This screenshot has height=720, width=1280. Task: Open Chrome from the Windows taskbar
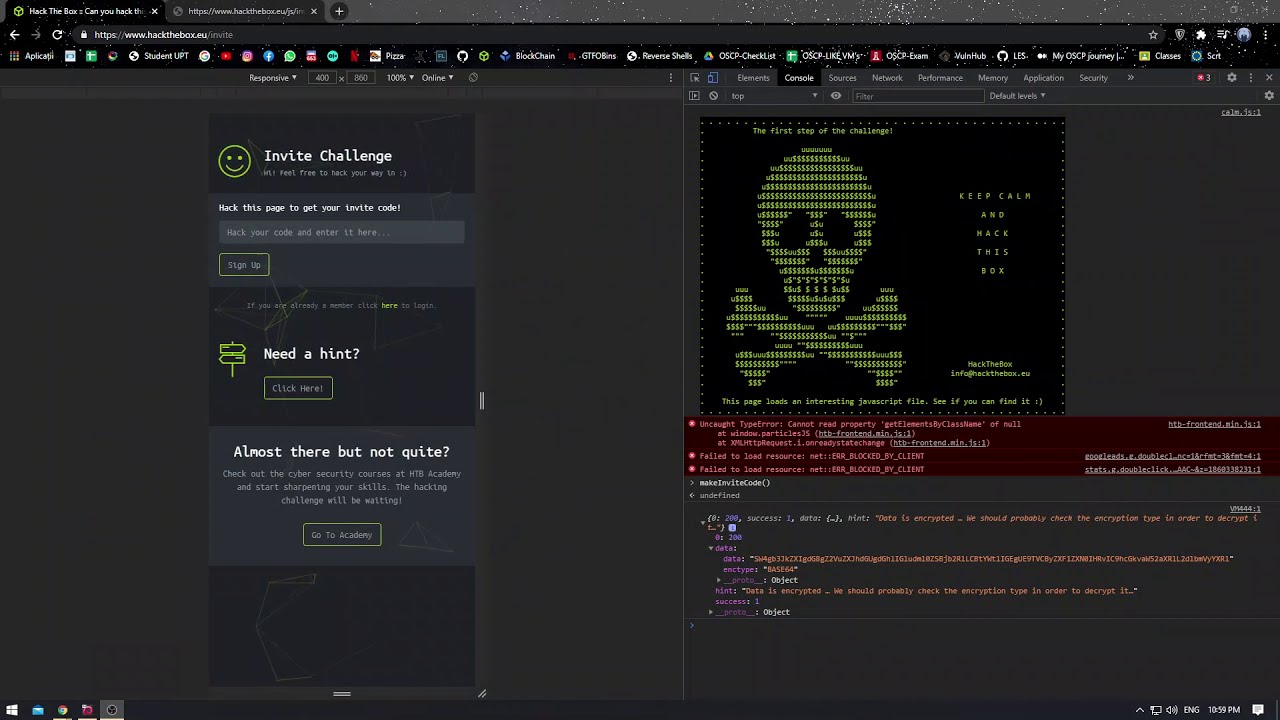pos(62,710)
